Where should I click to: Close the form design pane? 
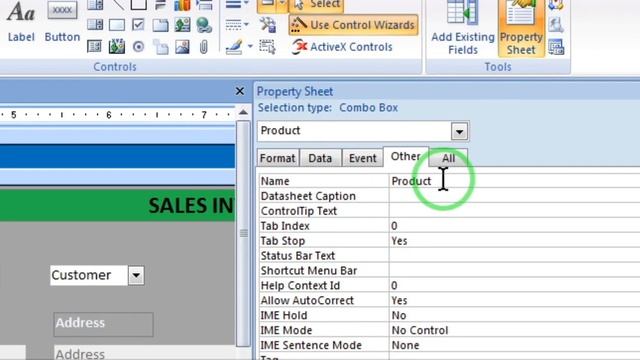[x=240, y=91]
